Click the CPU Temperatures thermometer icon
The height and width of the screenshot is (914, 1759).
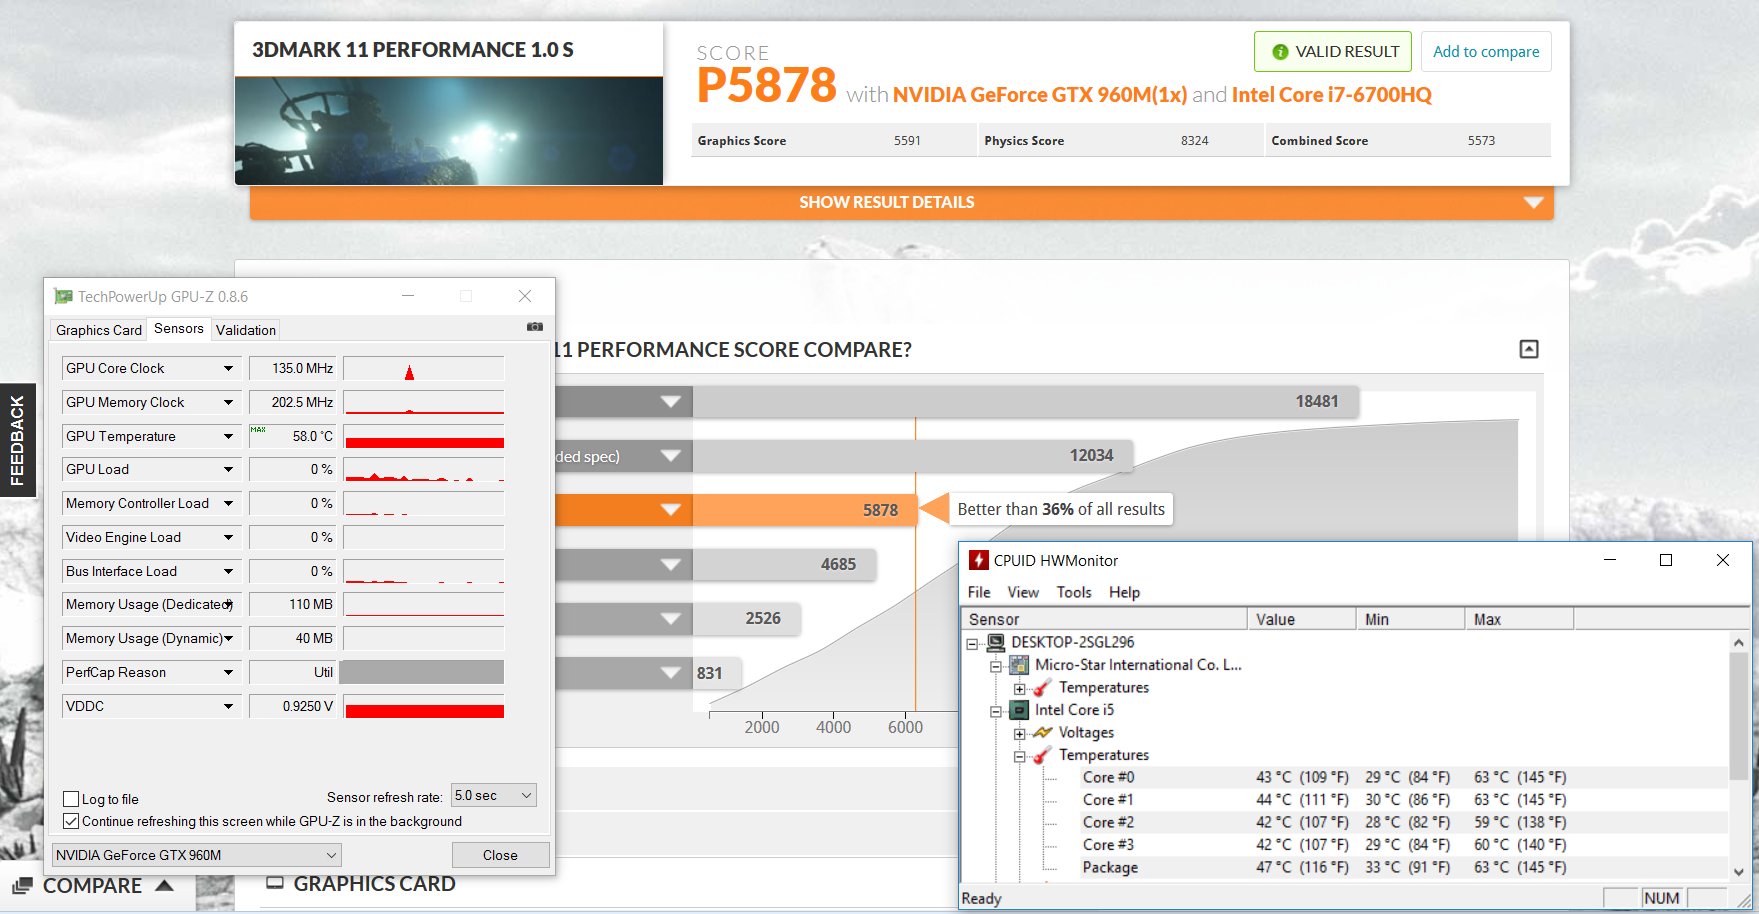pos(1042,755)
